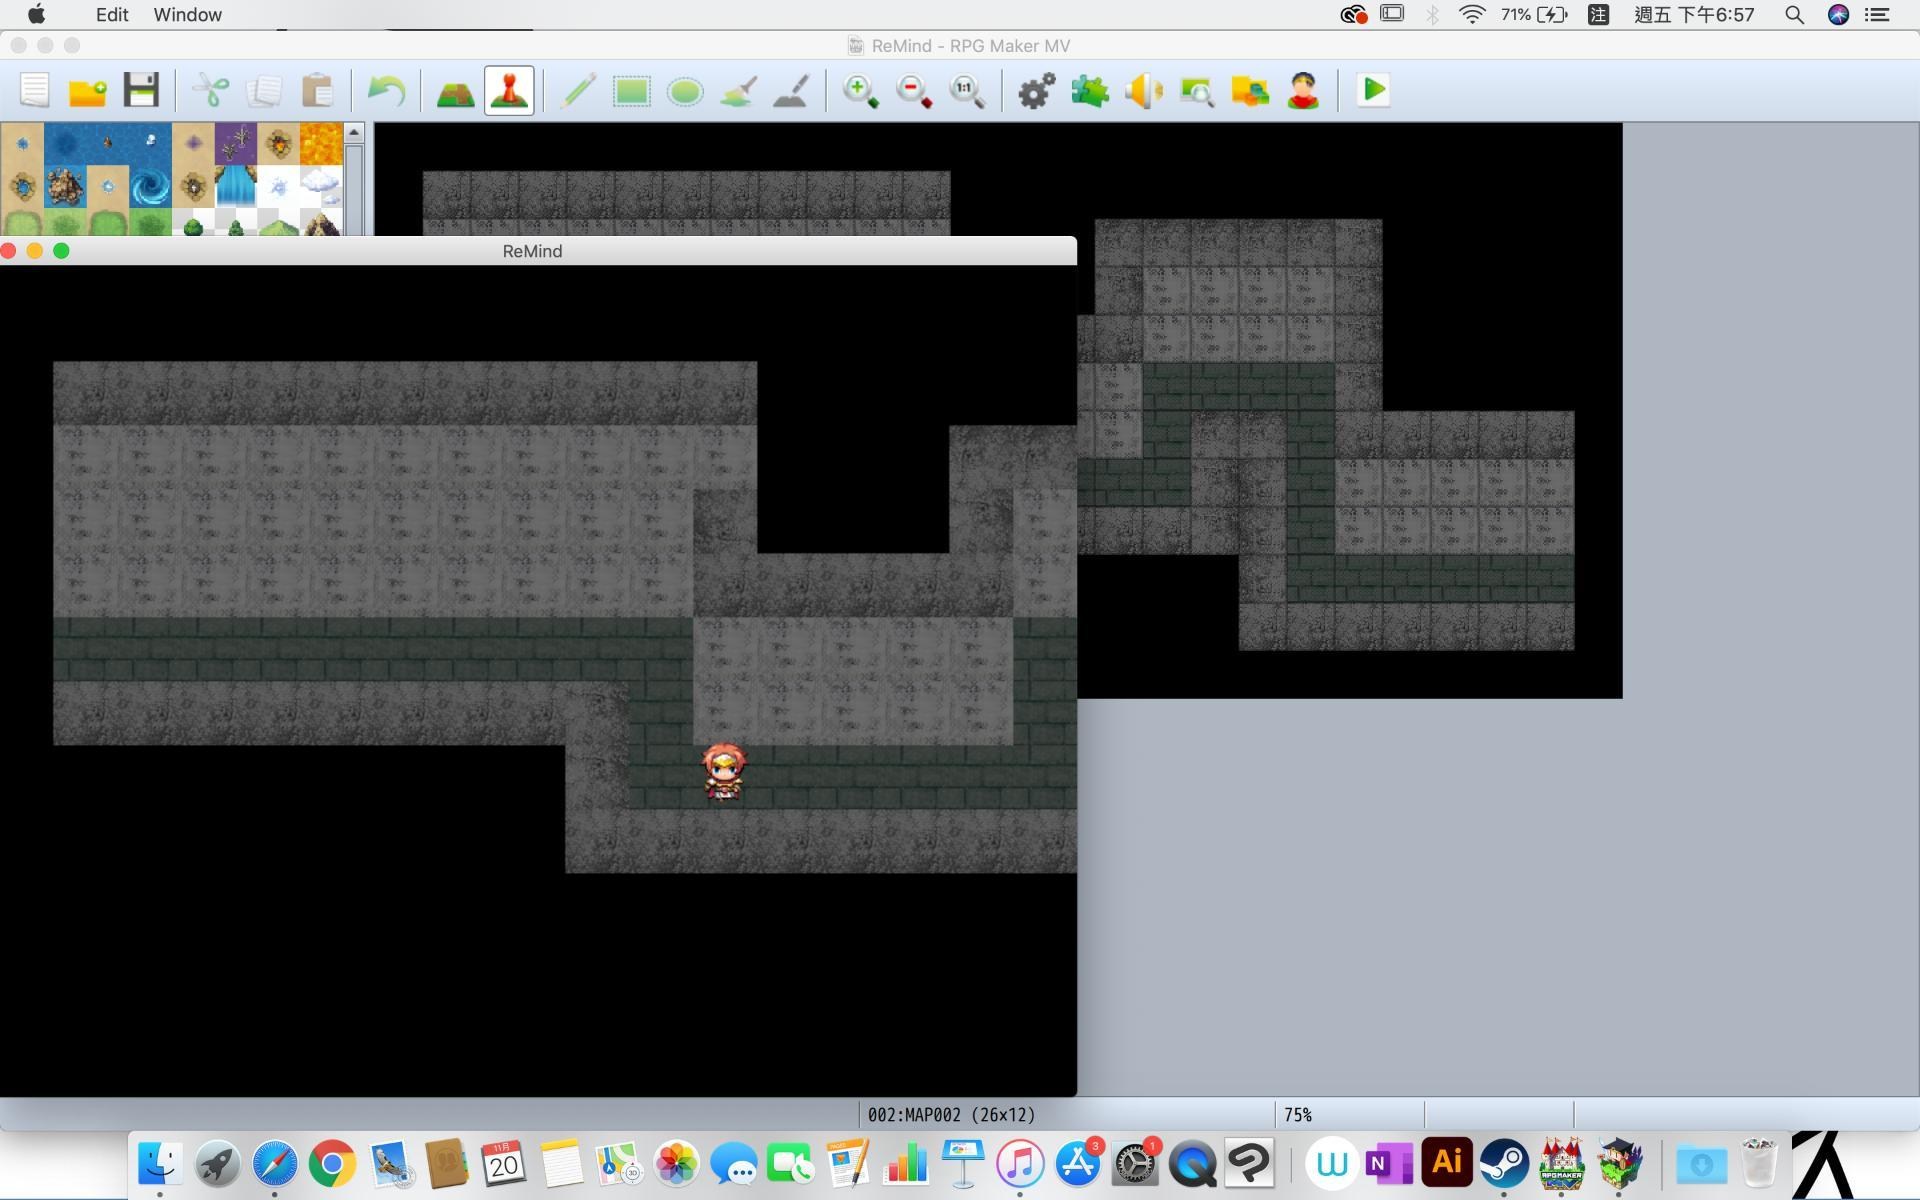Viewport: 1920px width, 1200px height.
Task: Start Playtest with the green play button
Action: click(1373, 90)
